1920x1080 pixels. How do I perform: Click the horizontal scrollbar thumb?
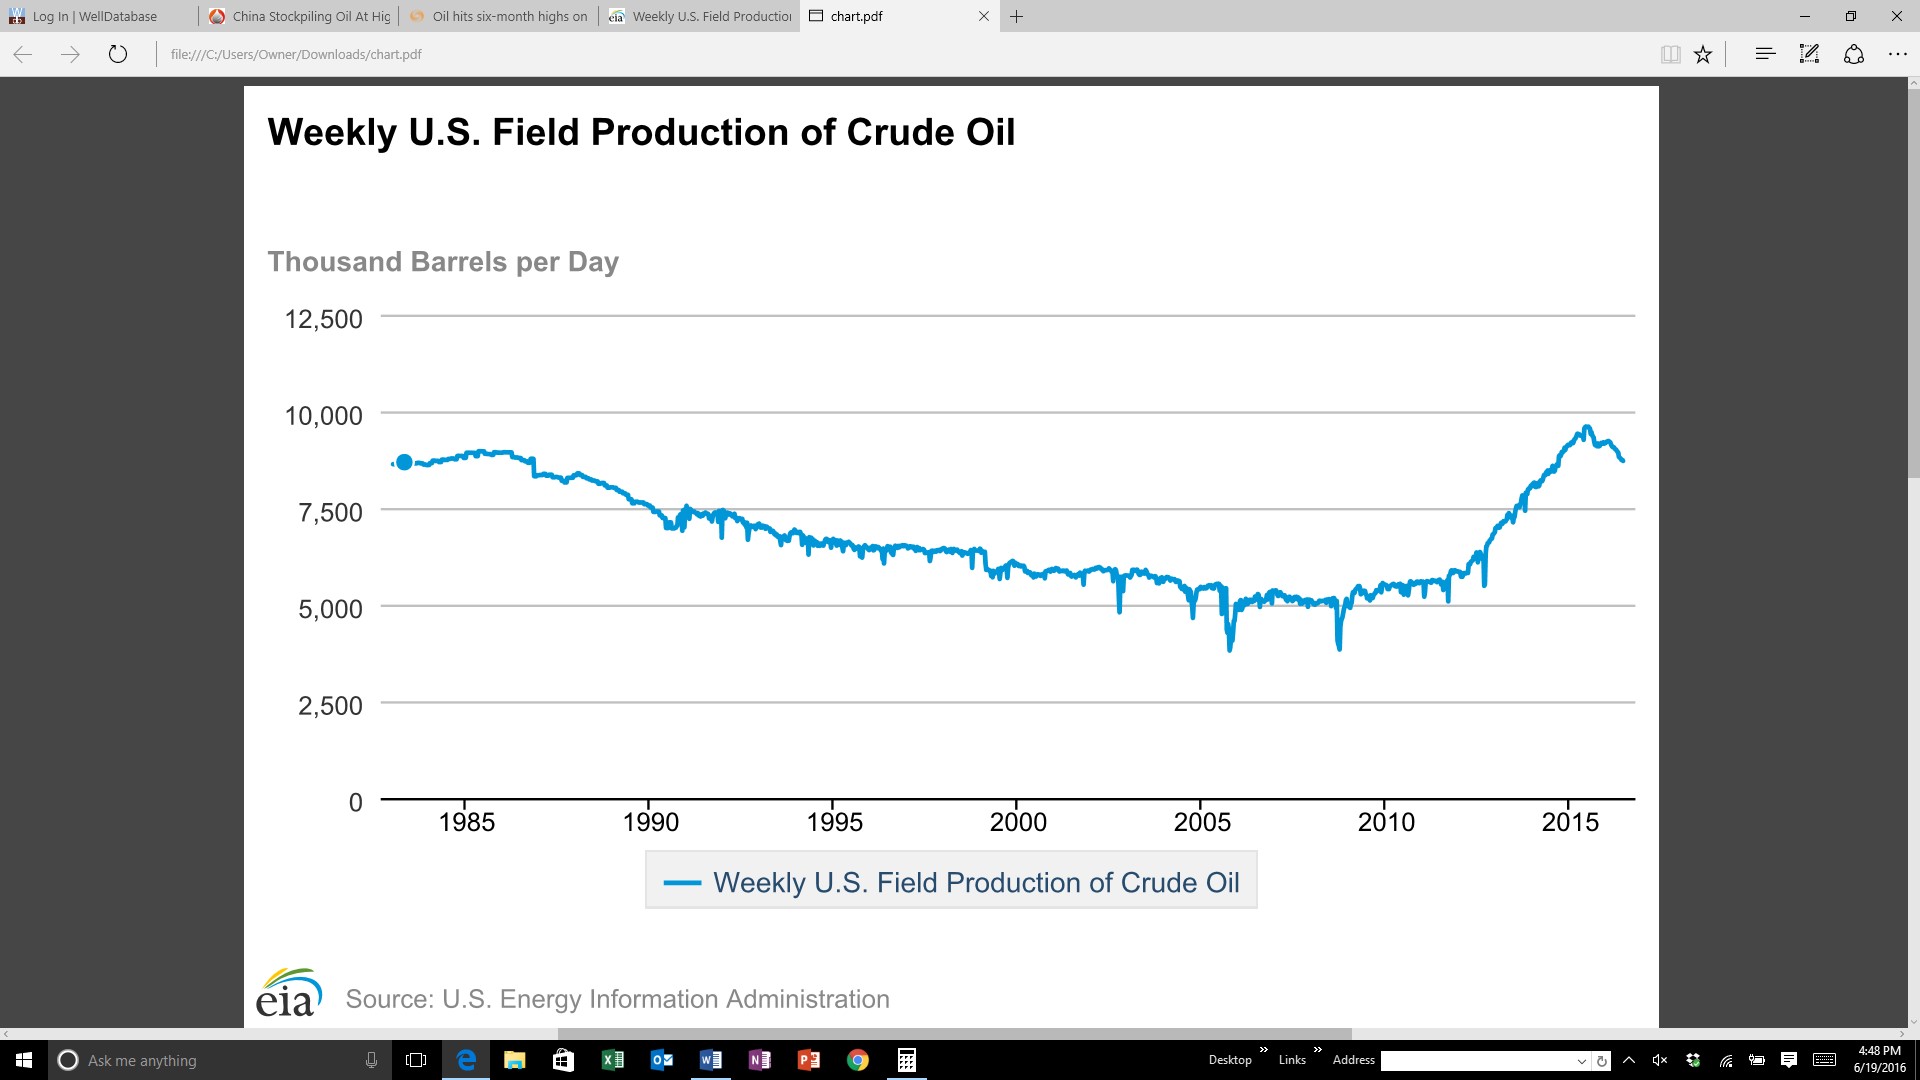tap(954, 1034)
